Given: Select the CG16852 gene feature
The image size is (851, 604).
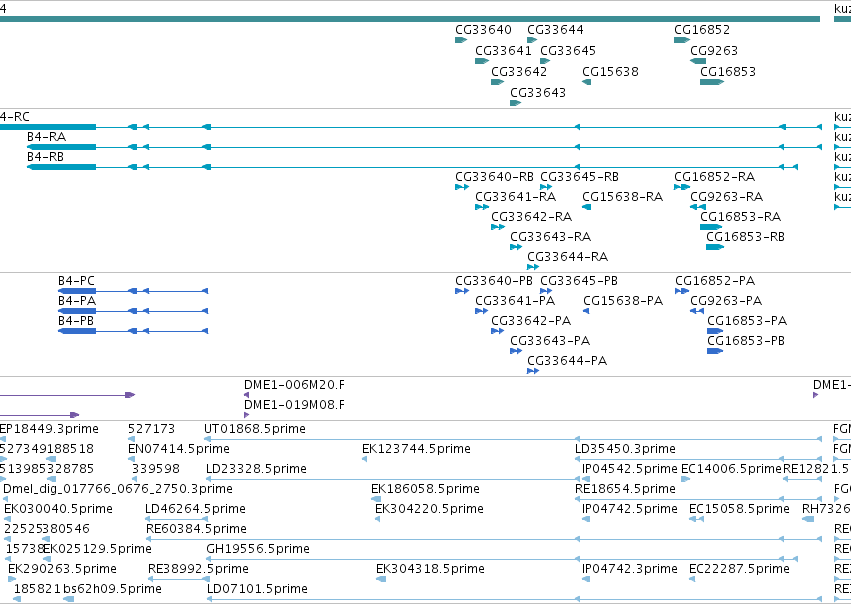Looking at the screenshot, I should [x=682, y=40].
